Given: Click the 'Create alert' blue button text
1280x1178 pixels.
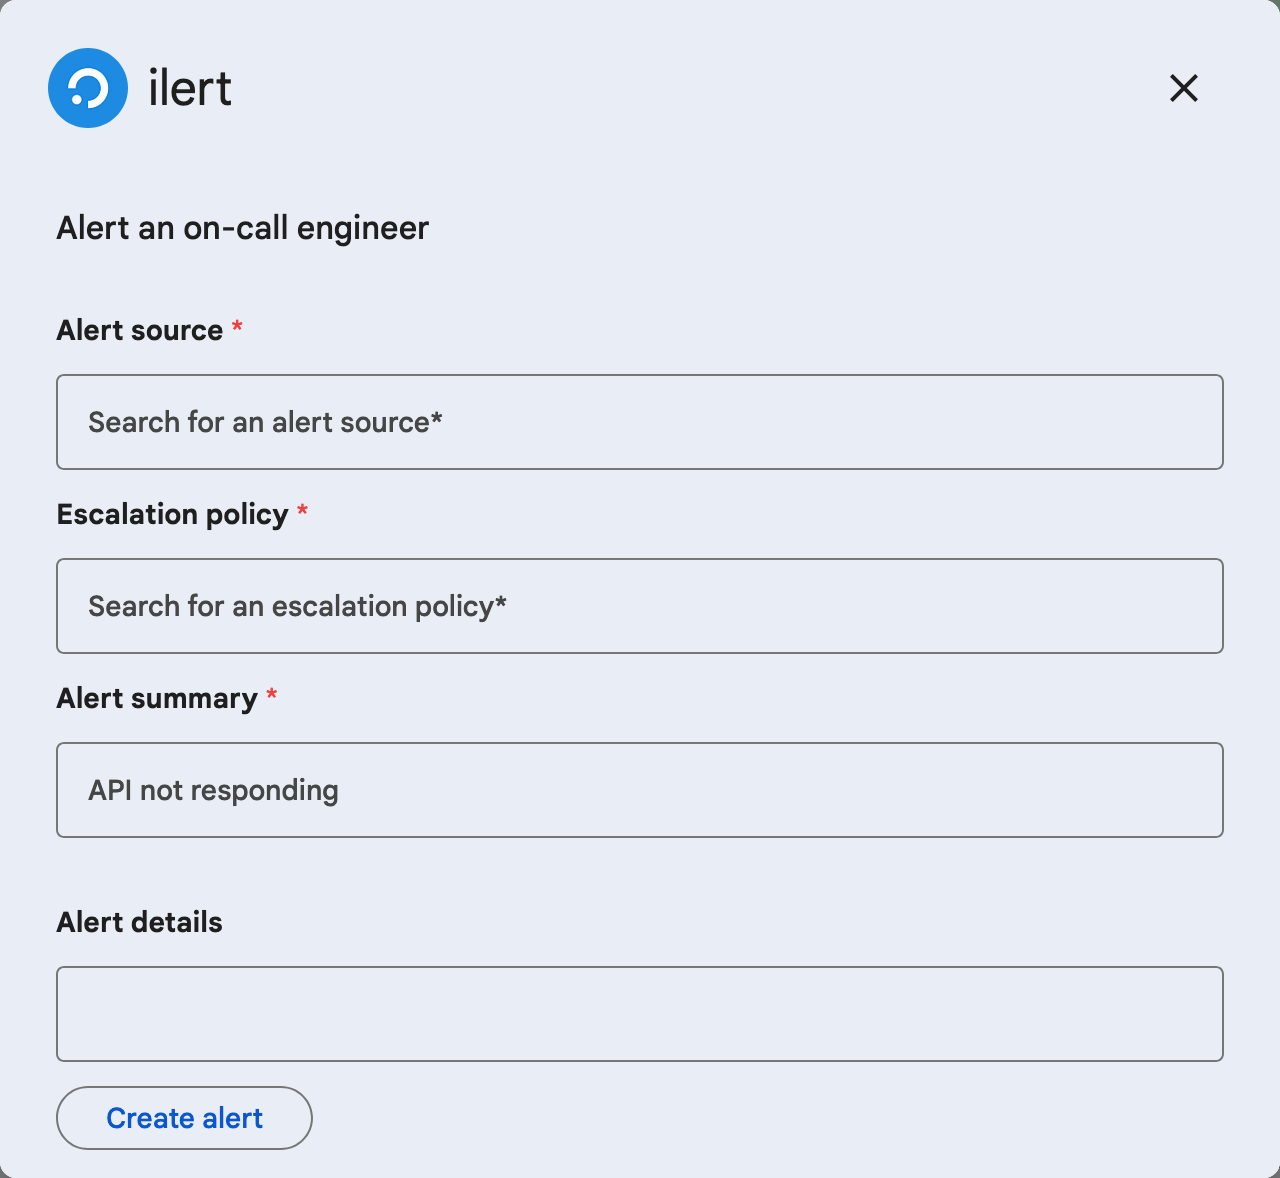Looking at the screenshot, I should (184, 1118).
